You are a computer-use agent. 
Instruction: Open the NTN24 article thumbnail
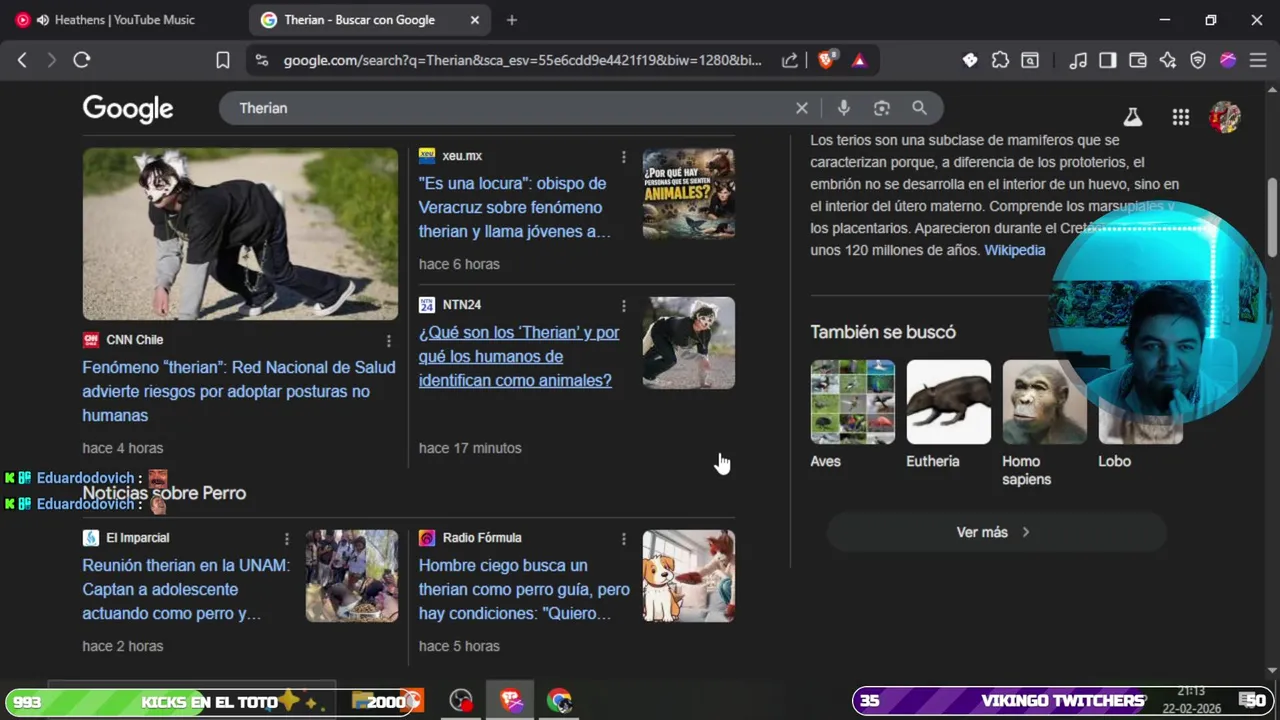(688, 342)
